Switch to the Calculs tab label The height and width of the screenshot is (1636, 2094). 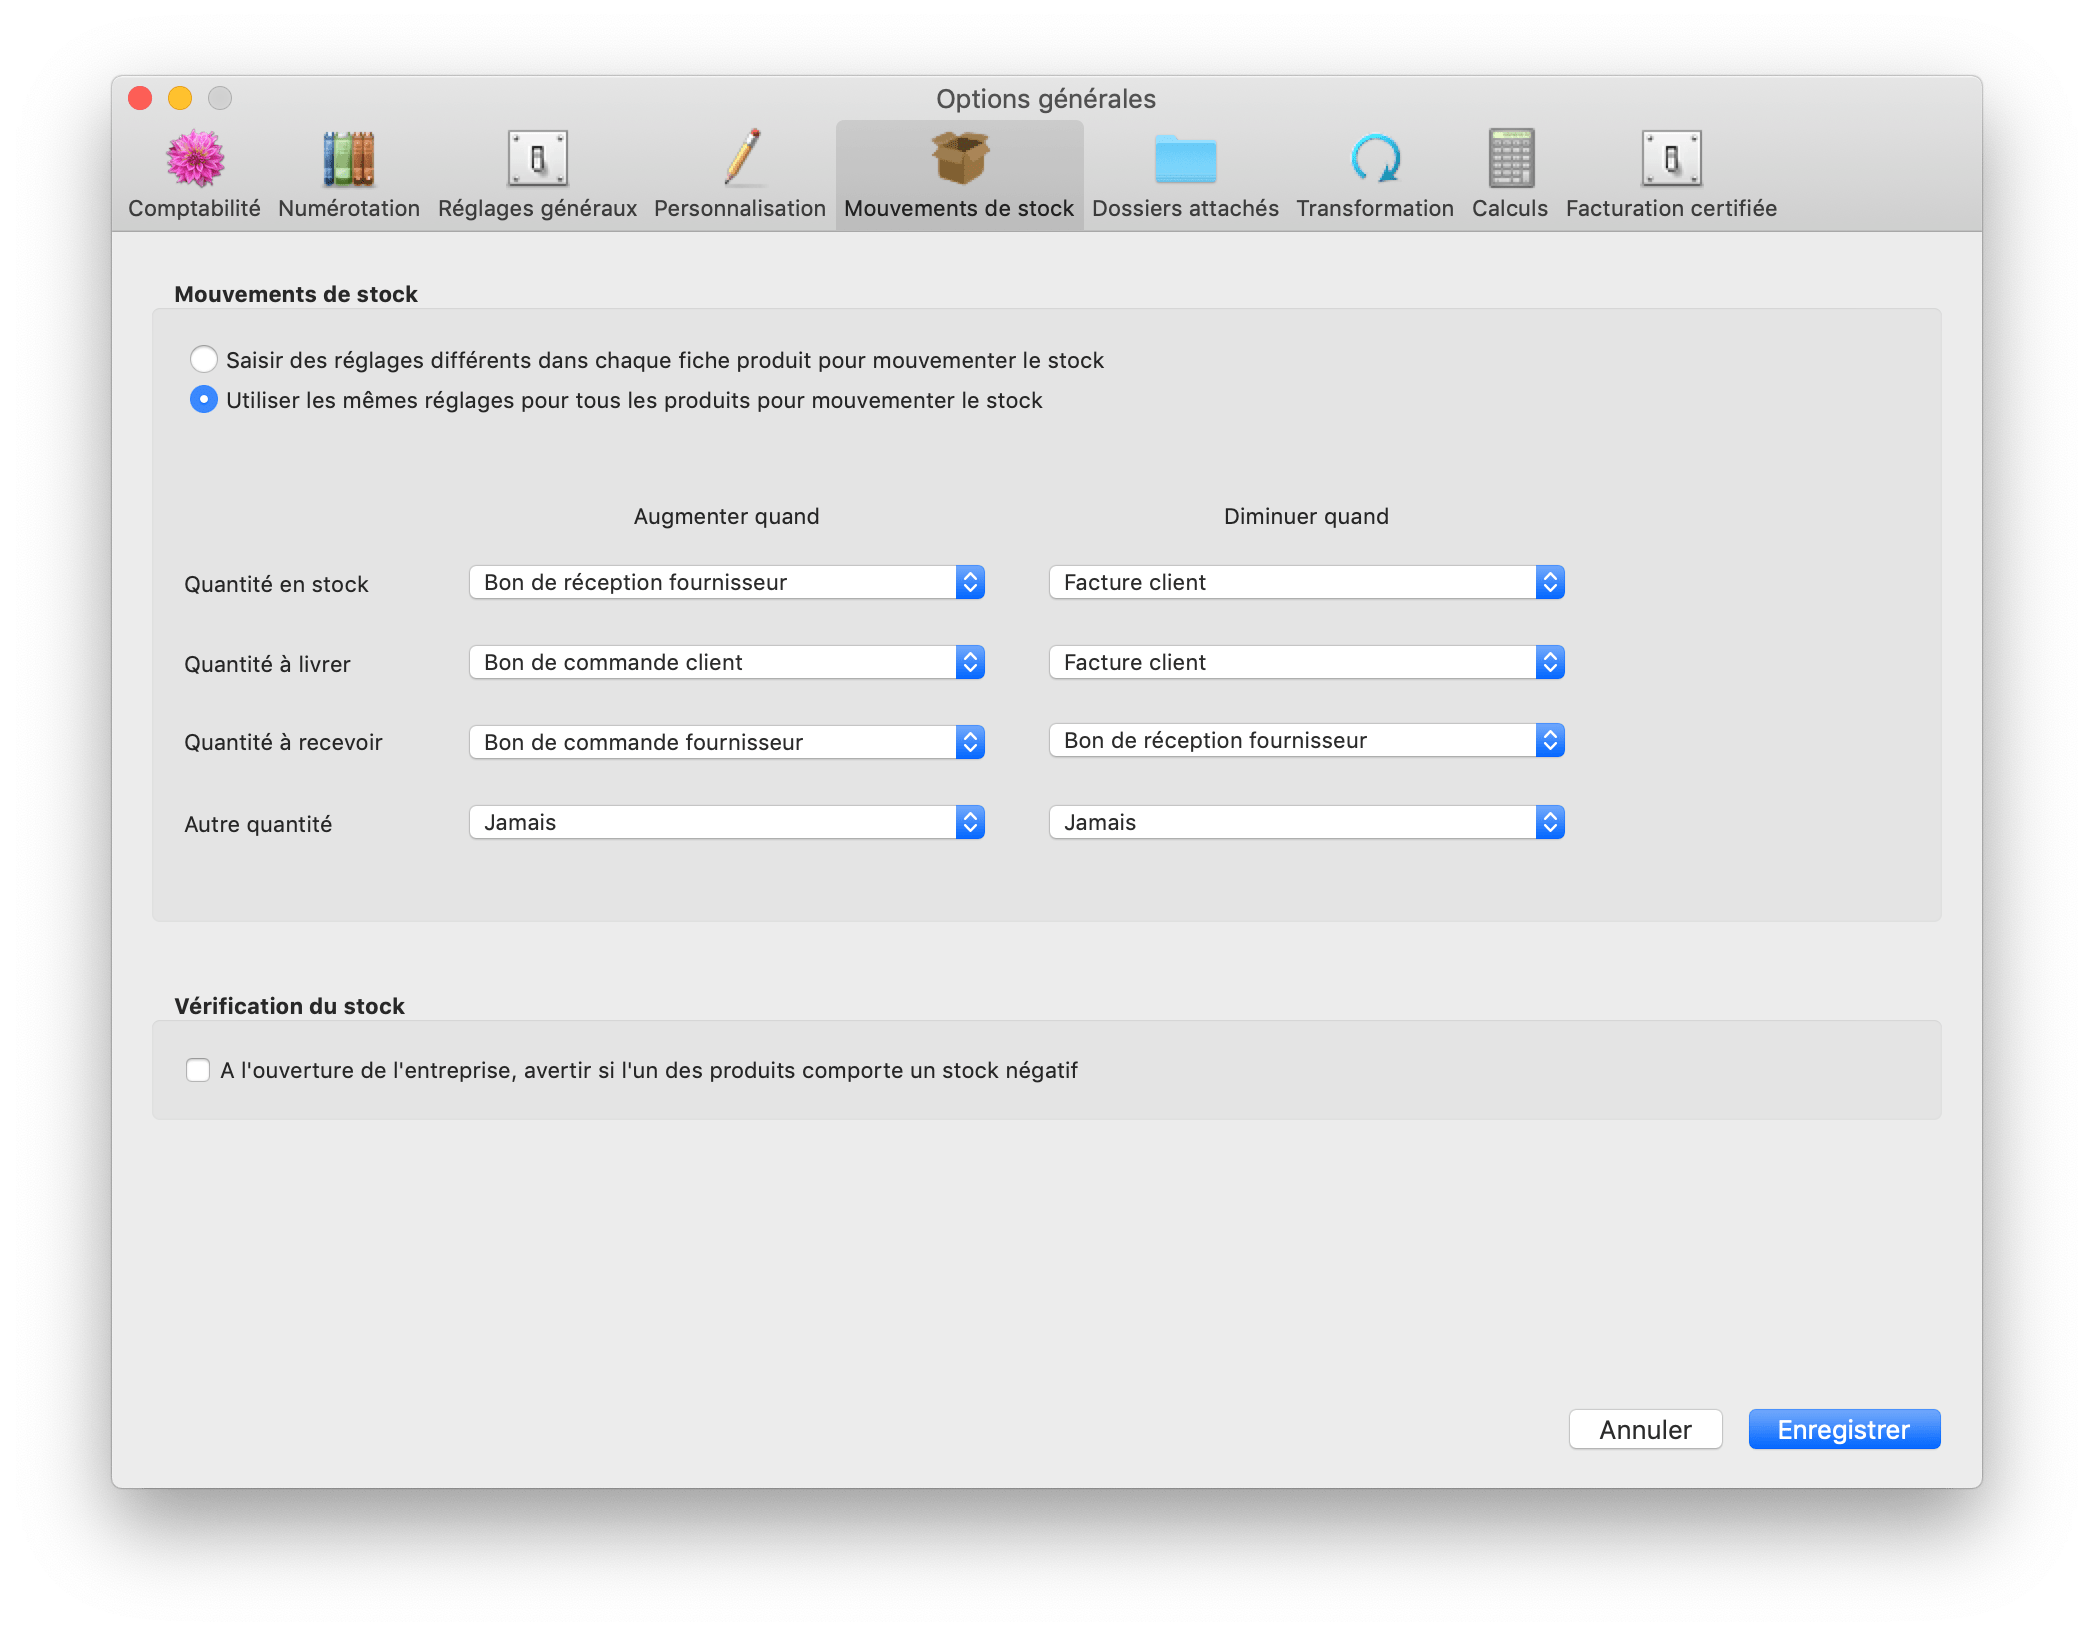tap(1510, 208)
